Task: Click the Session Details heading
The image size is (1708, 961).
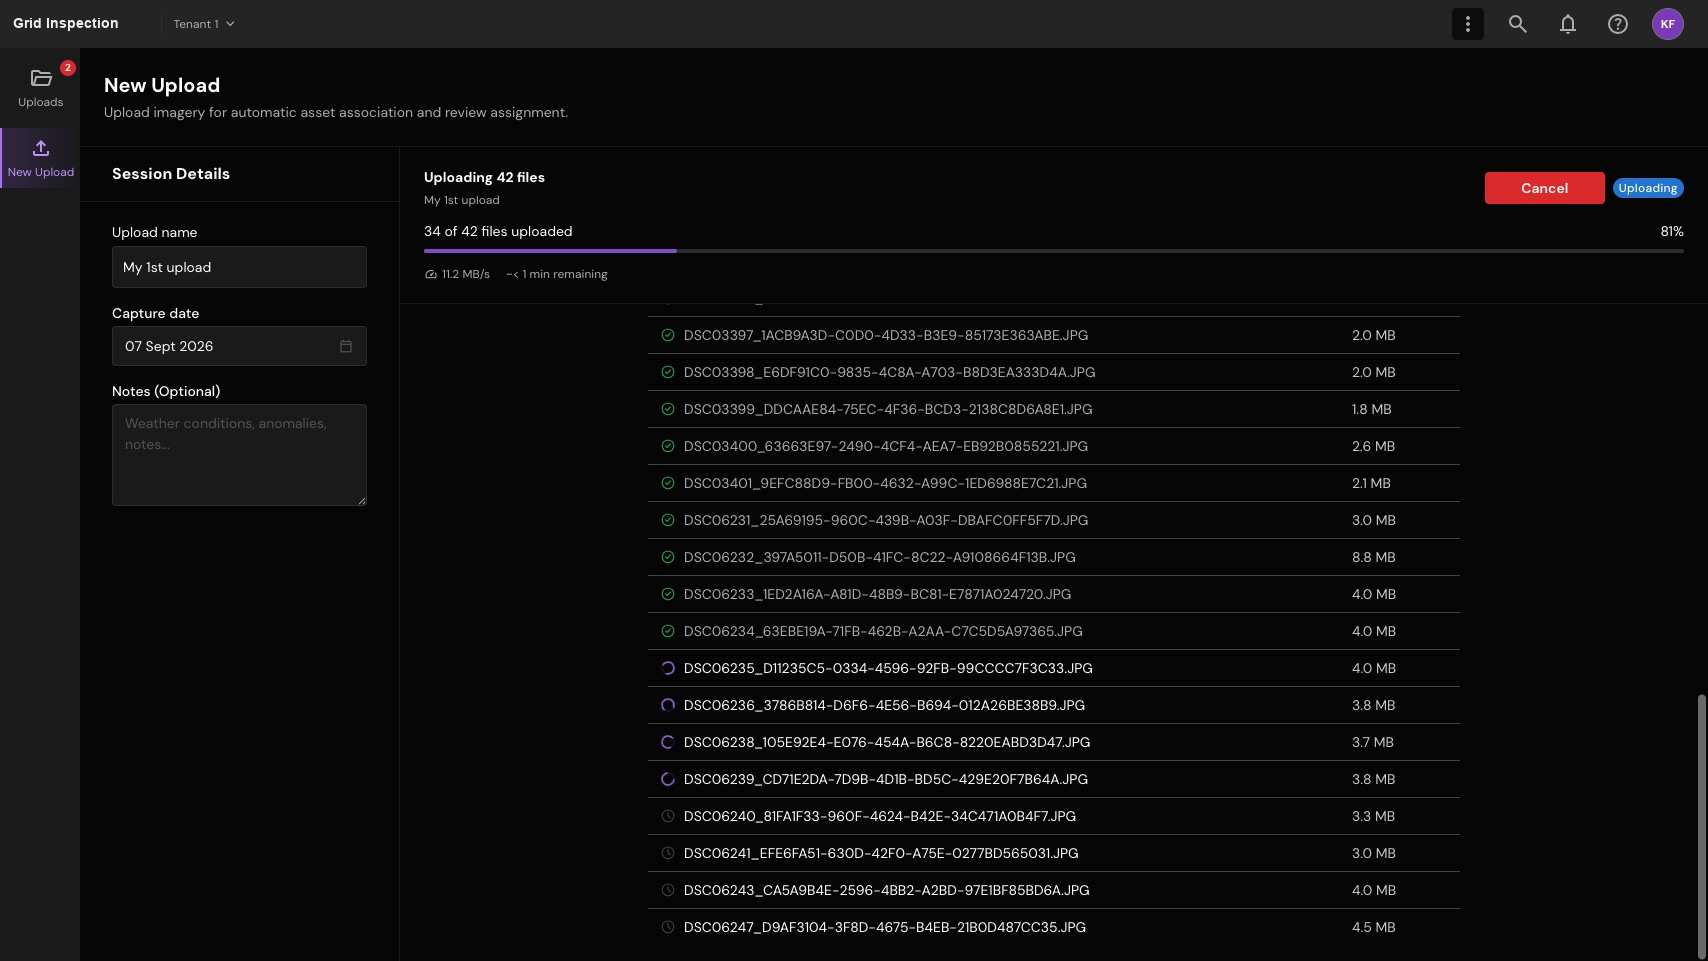Action: [171, 174]
